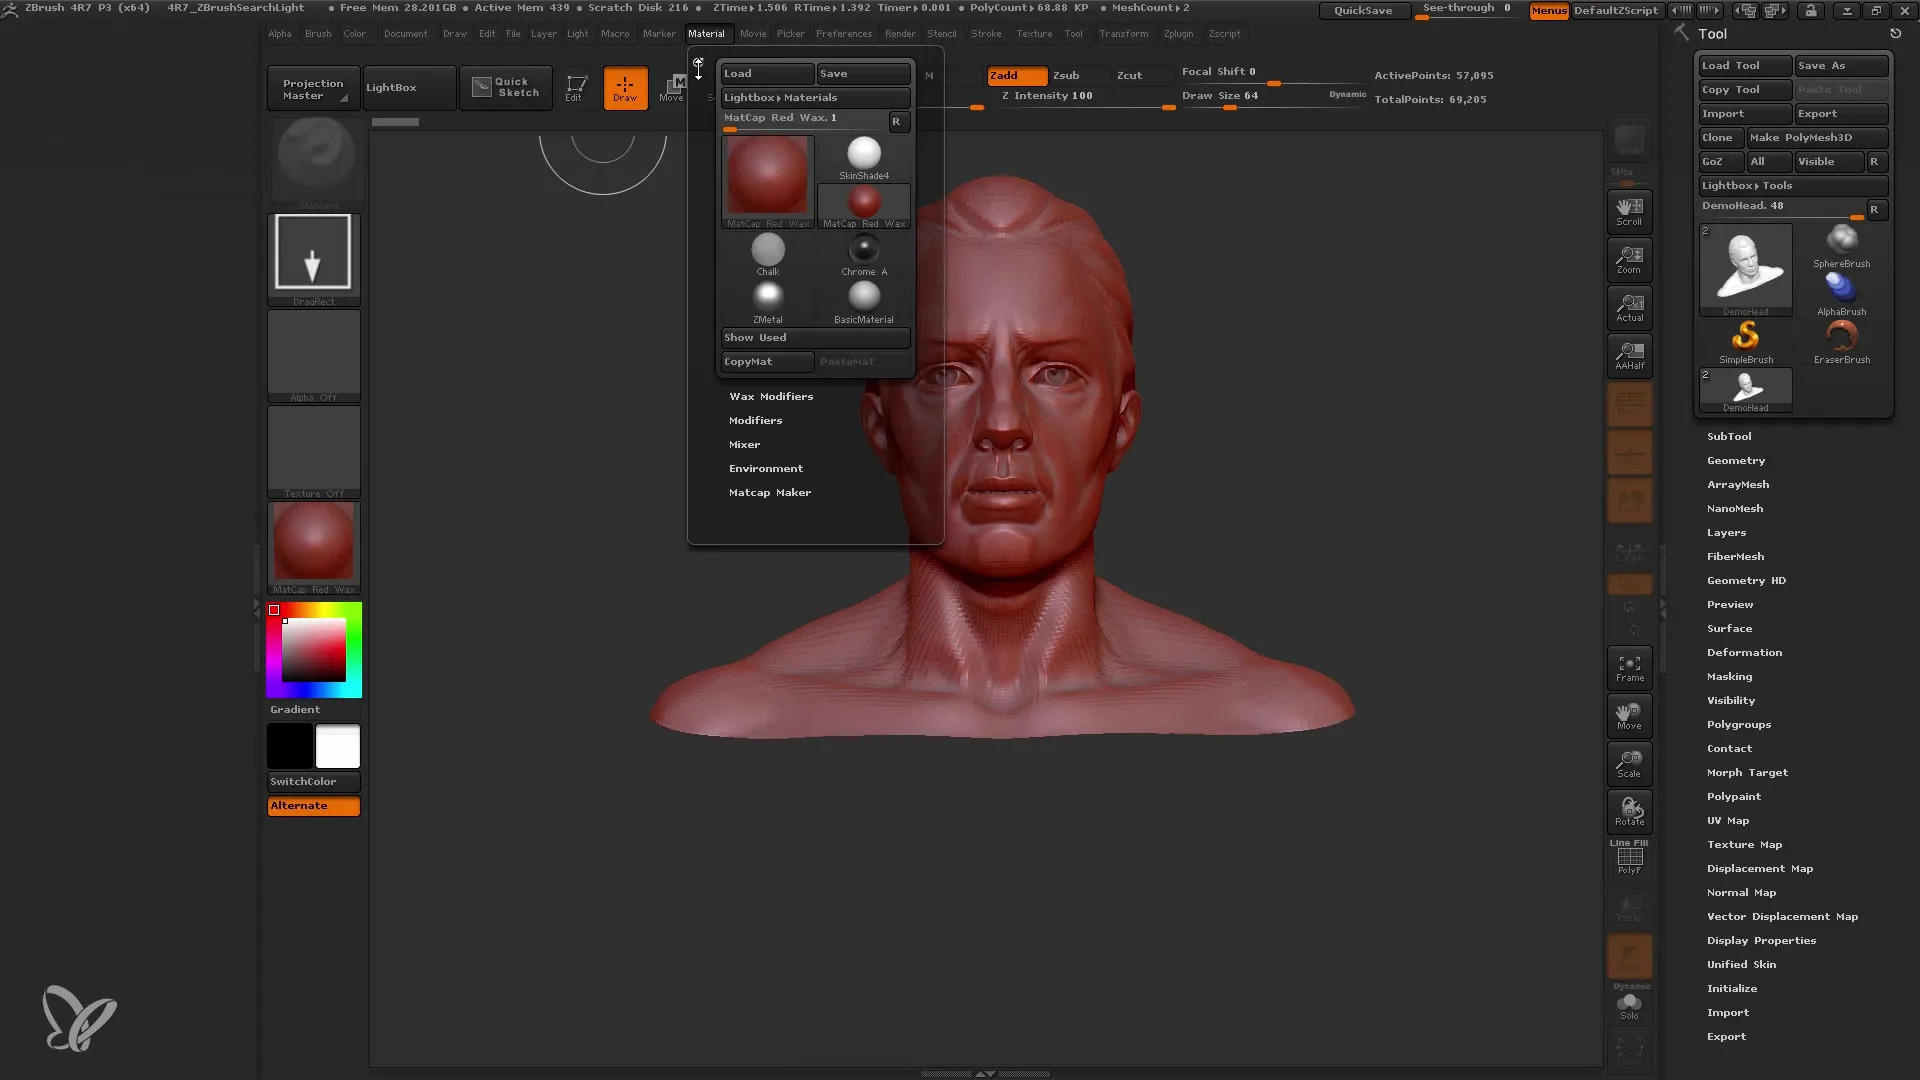1920x1080 pixels.
Task: Click the Wax Modifiers menu item
Action: pos(770,396)
